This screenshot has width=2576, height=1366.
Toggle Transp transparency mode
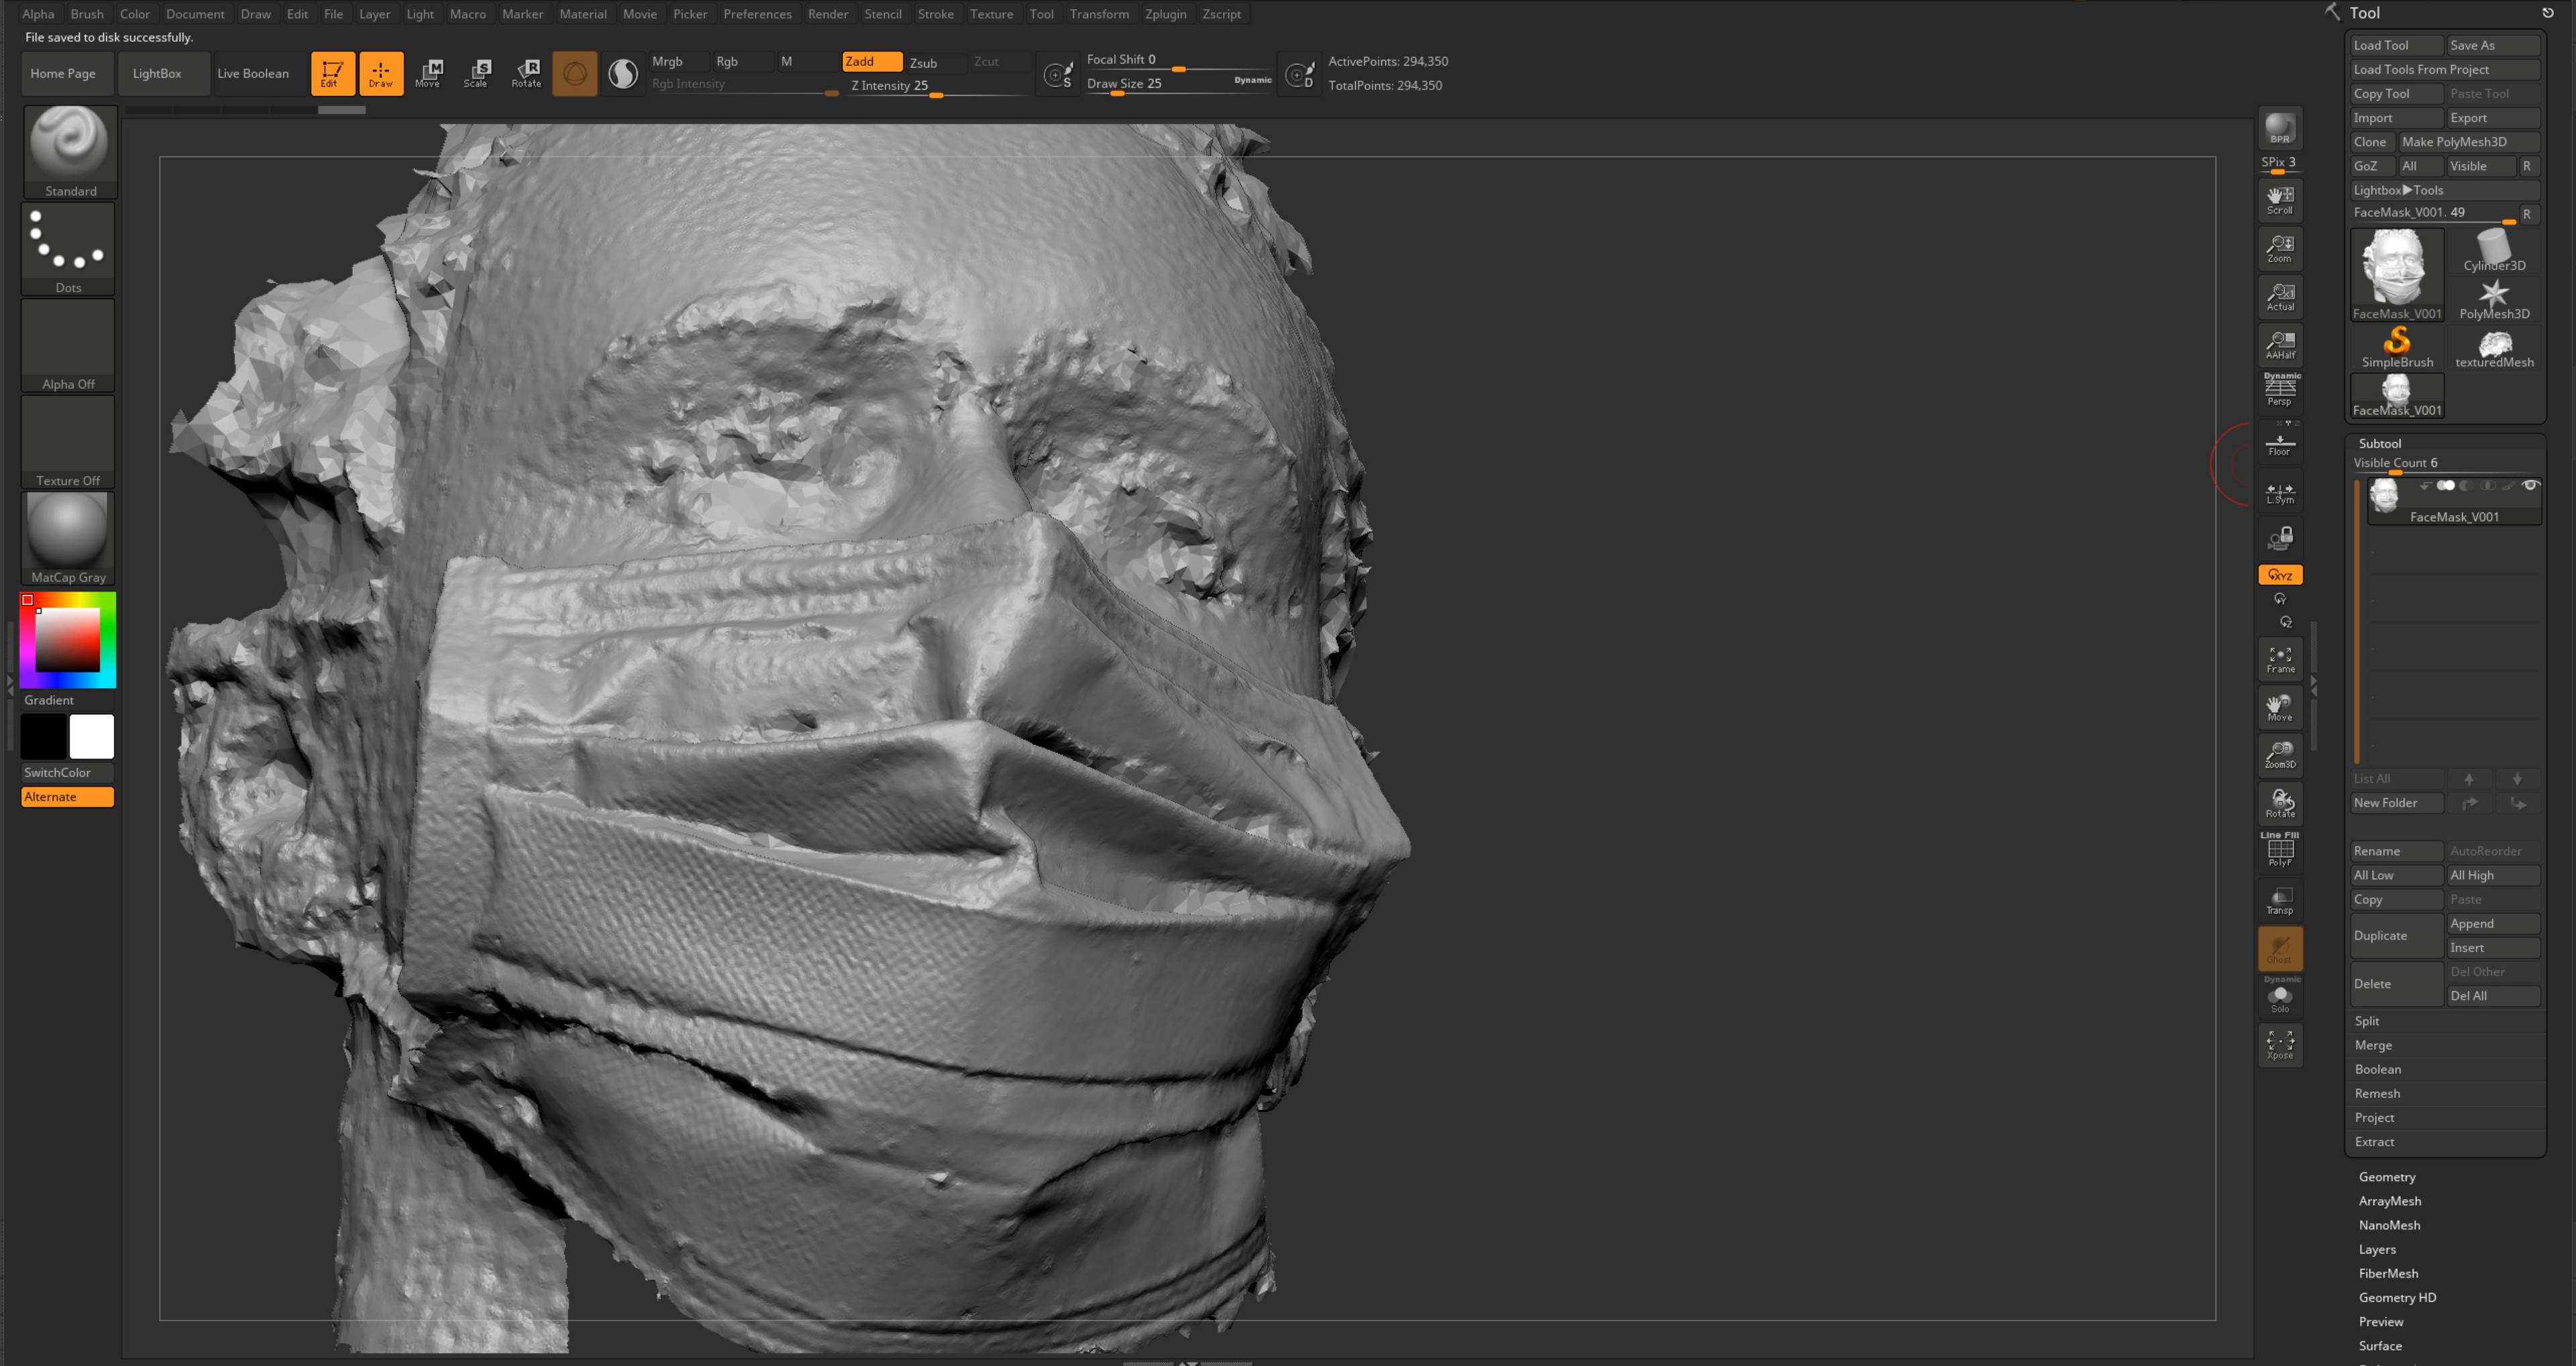[2280, 900]
